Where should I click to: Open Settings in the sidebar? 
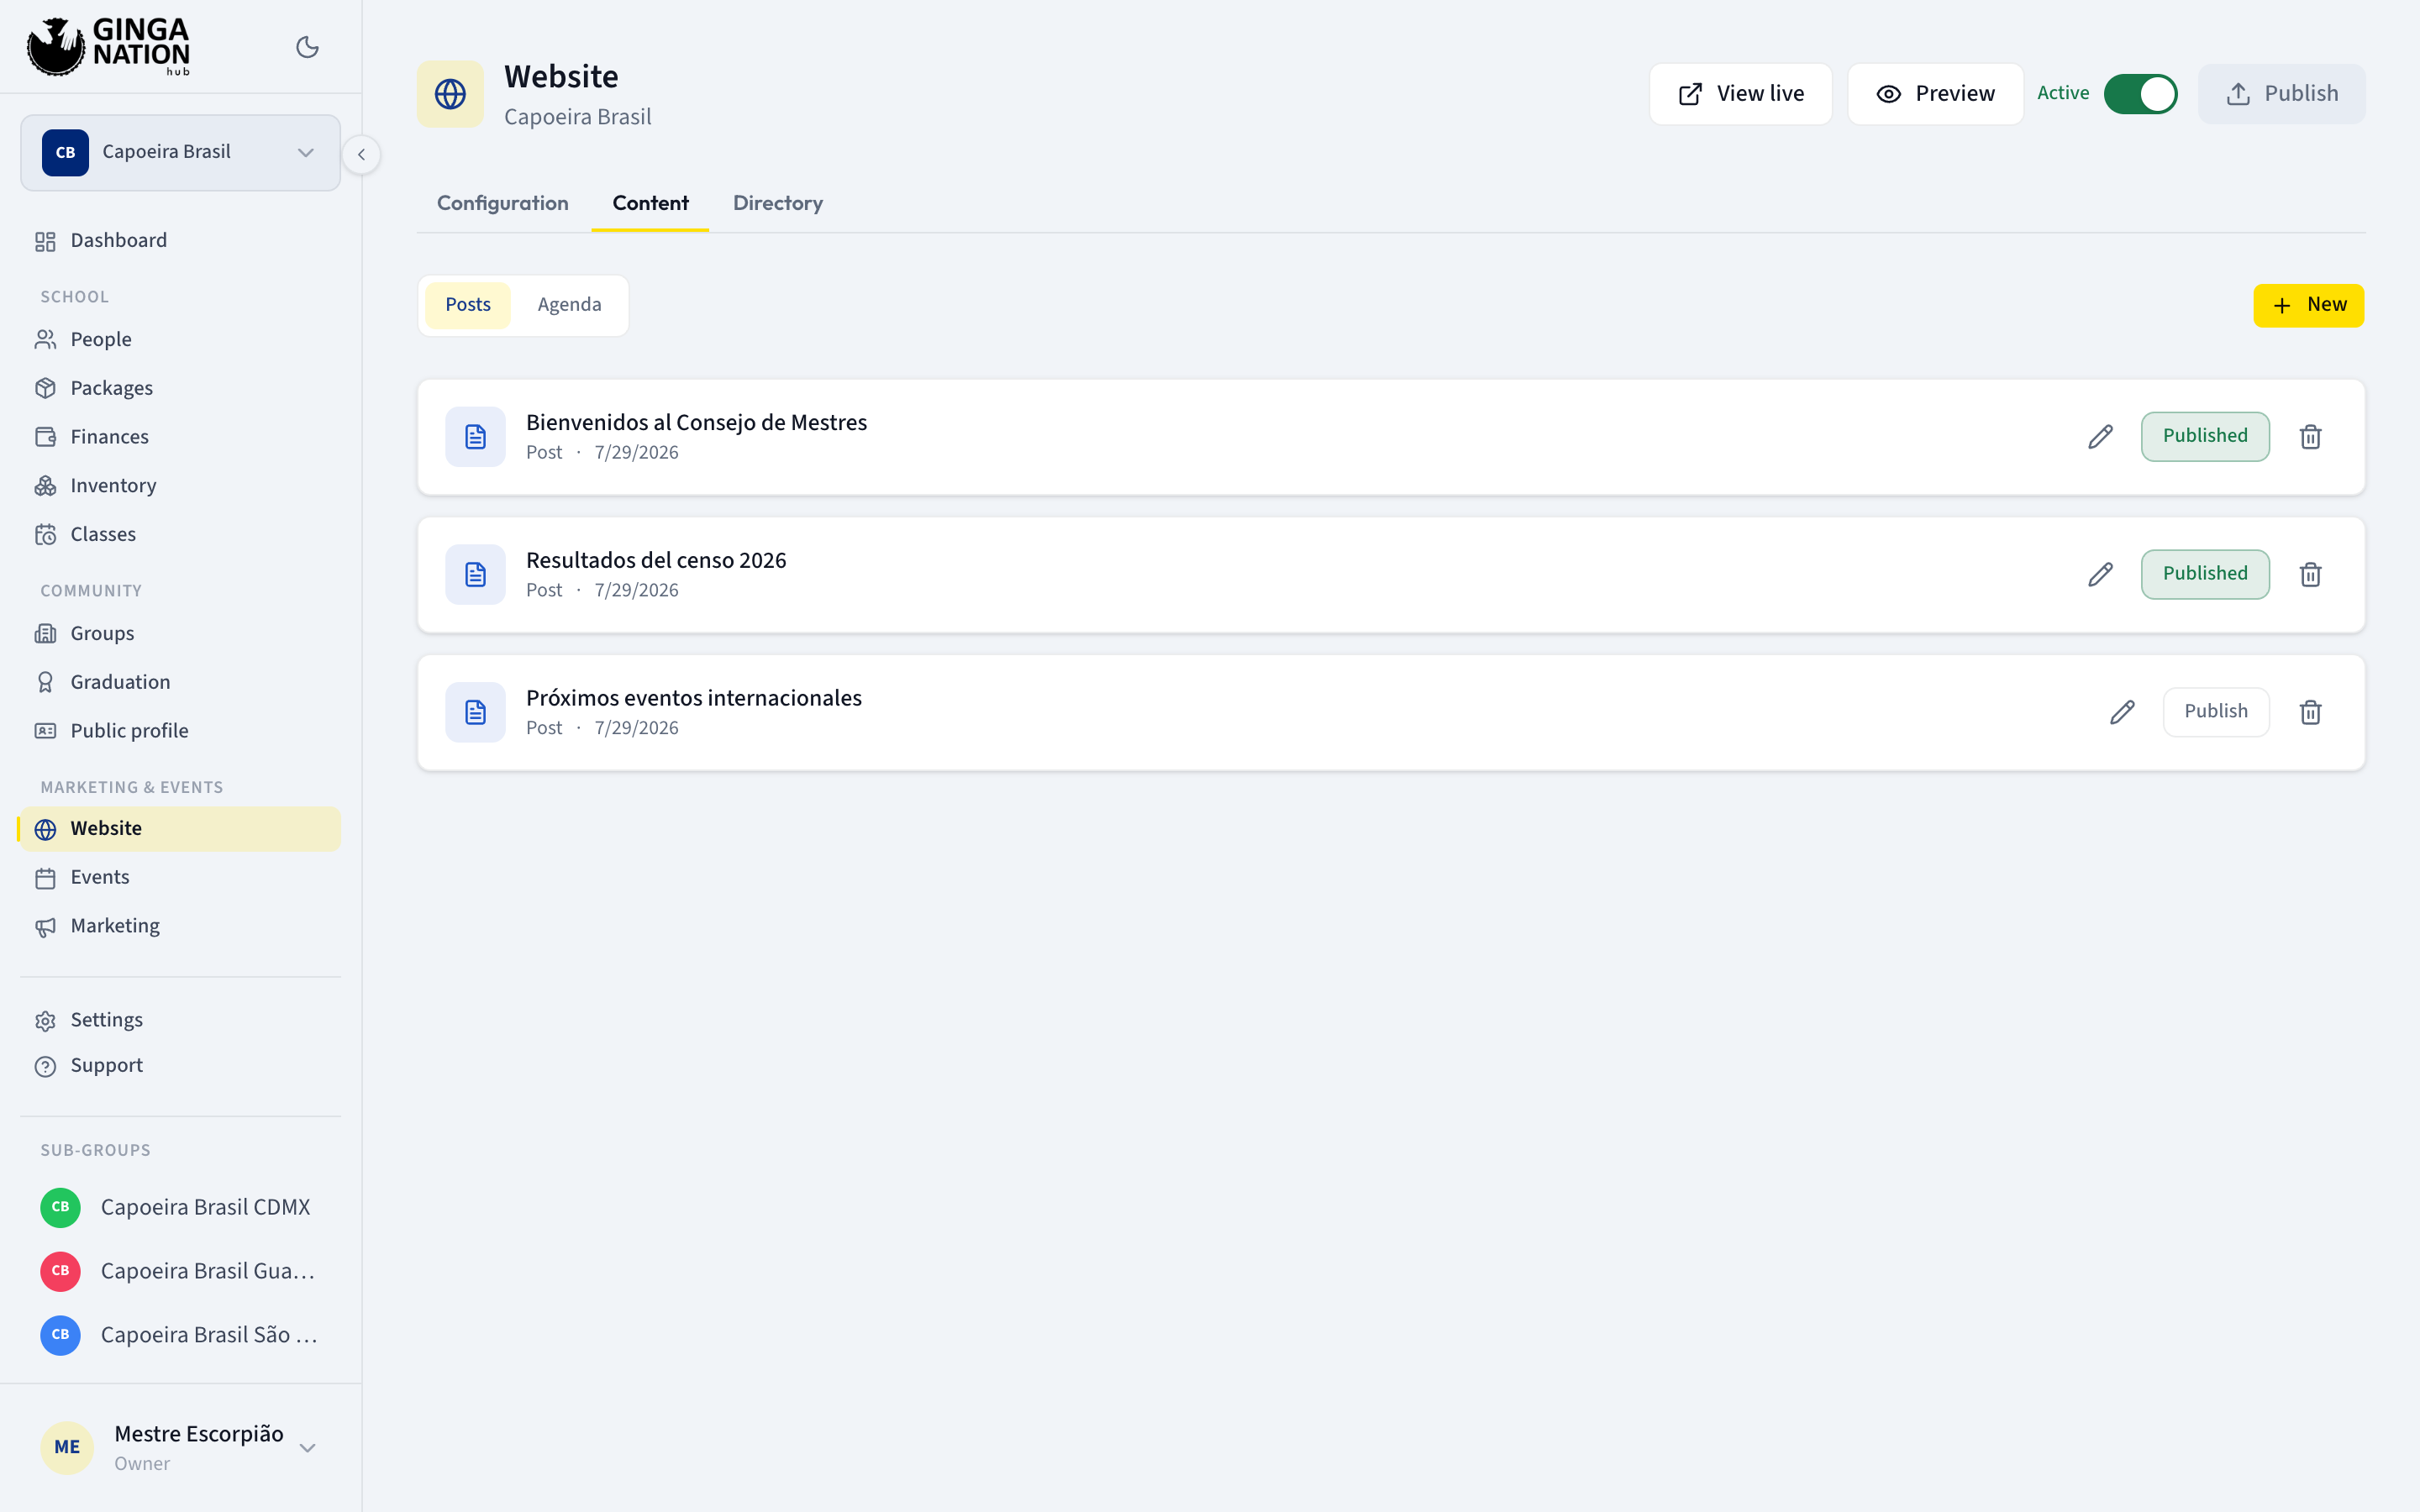[180, 1020]
